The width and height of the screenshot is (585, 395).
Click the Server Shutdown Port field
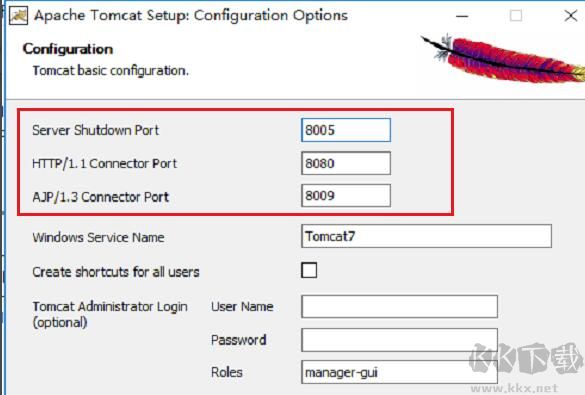(346, 130)
